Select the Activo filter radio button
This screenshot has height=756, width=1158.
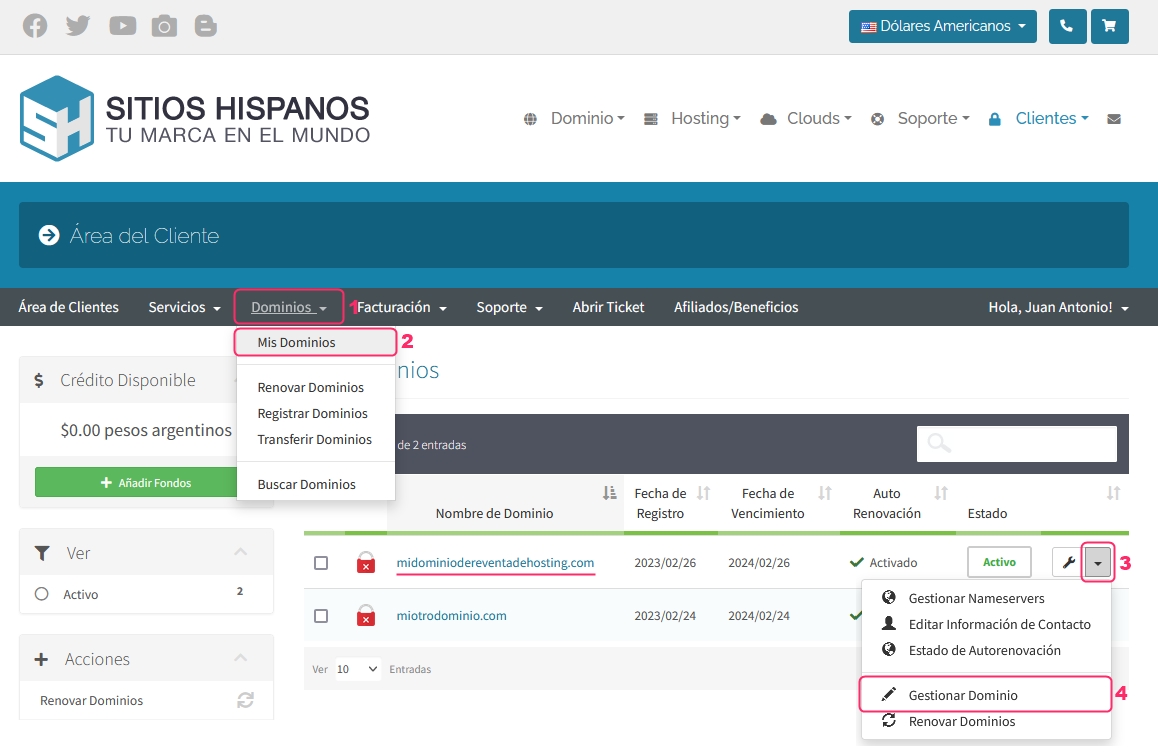(x=42, y=594)
